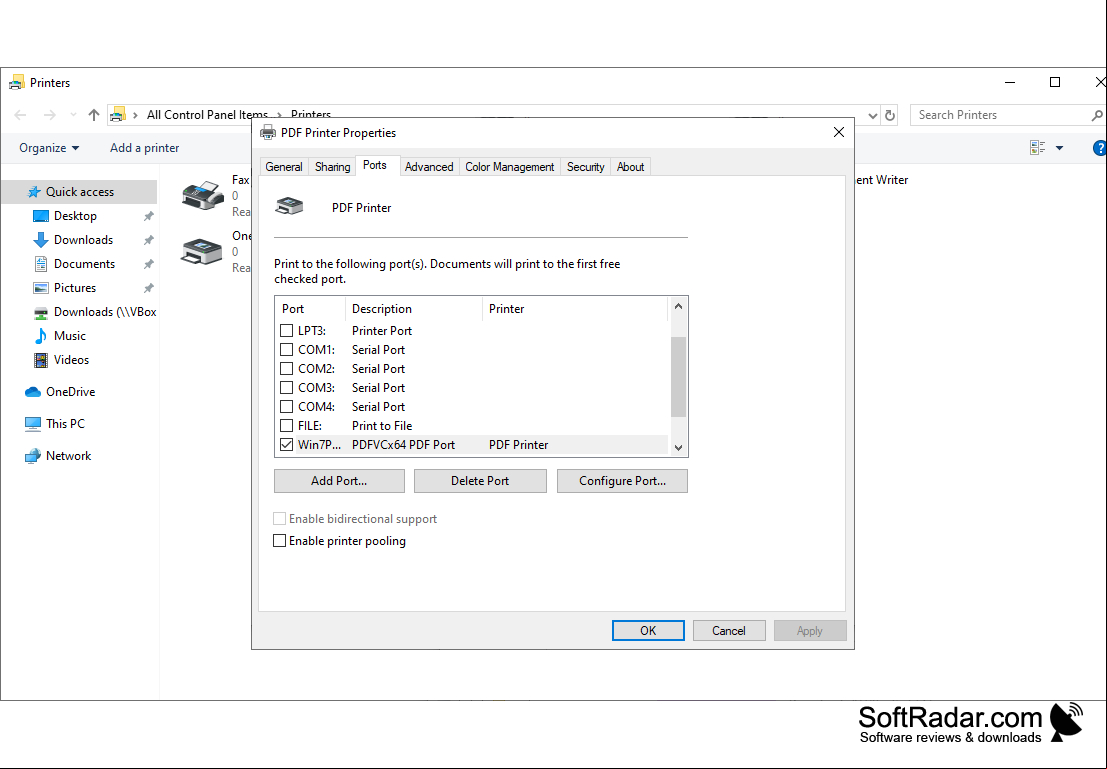Image resolution: width=1107 pixels, height=769 pixels.
Task: Refresh the Printers address bar
Action: coord(890,115)
